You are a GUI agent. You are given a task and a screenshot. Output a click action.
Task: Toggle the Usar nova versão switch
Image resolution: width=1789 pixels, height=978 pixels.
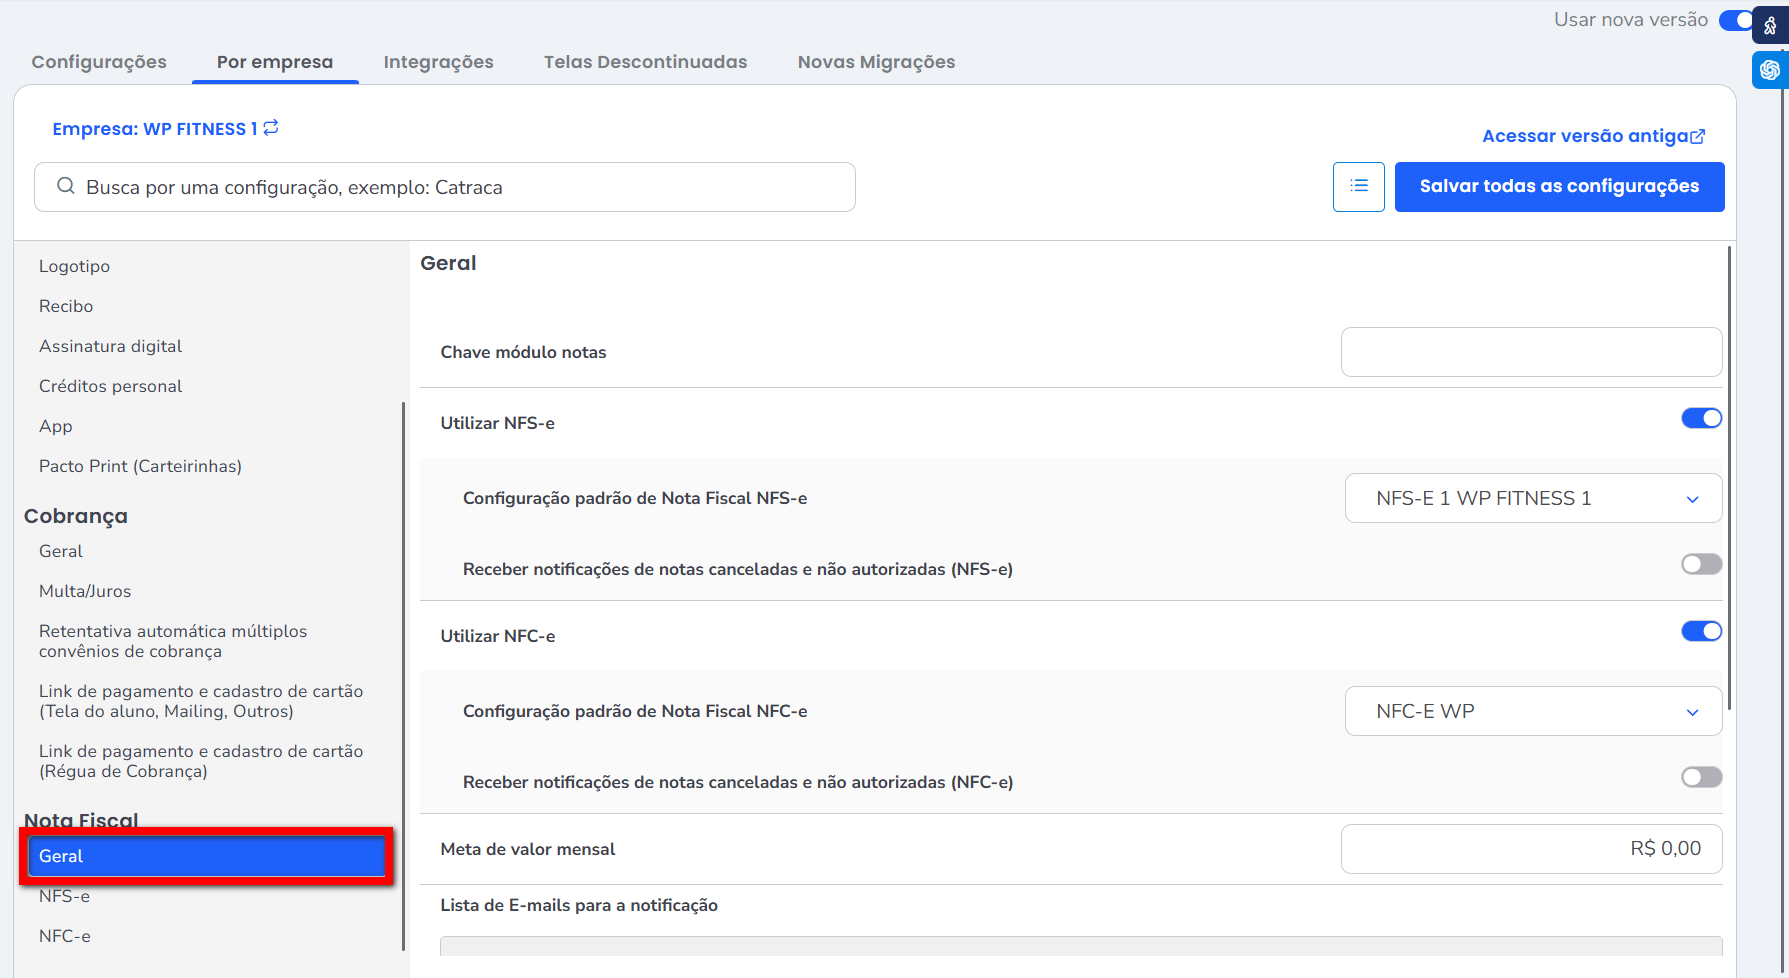coord(1735,20)
